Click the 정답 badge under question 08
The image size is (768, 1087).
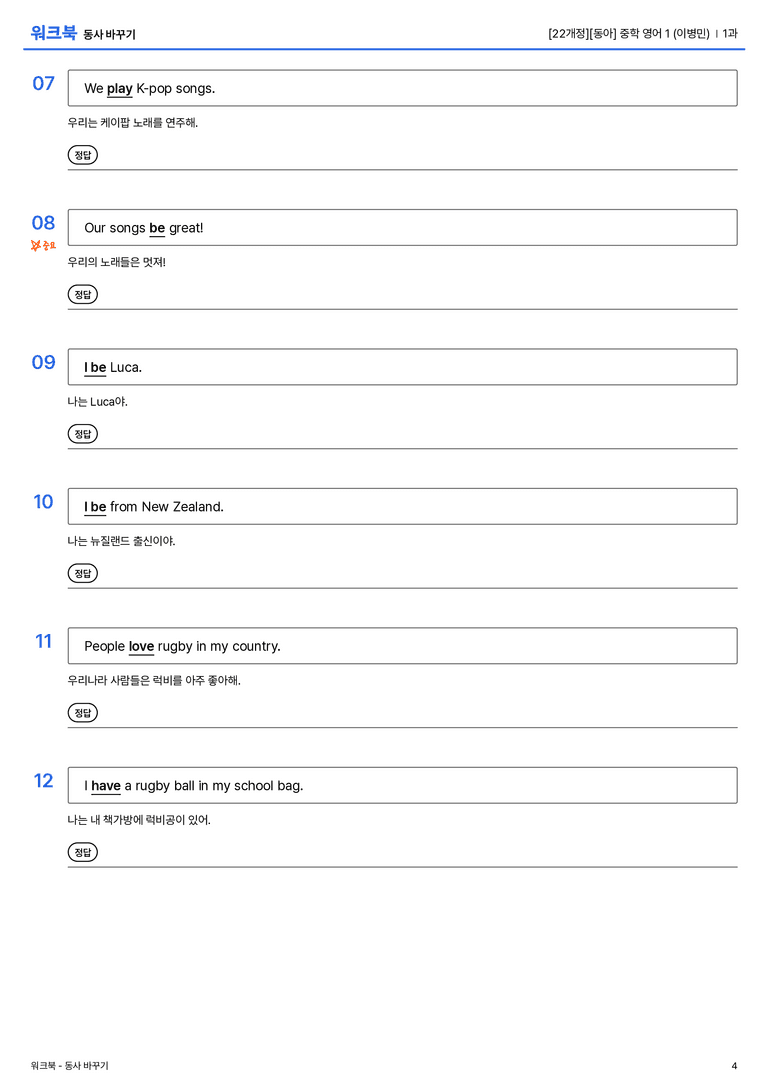pyautogui.click(x=82, y=294)
